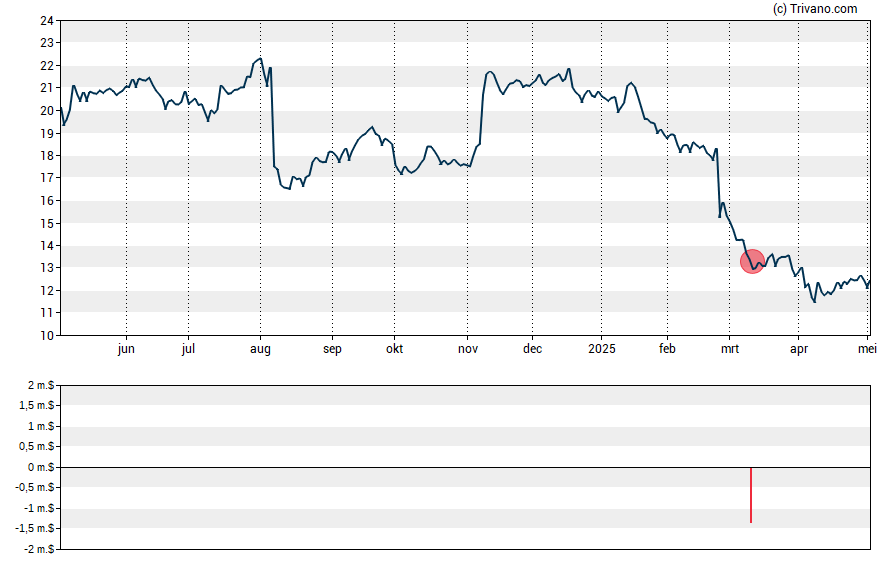Click the 'feb' month label

(x=667, y=349)
